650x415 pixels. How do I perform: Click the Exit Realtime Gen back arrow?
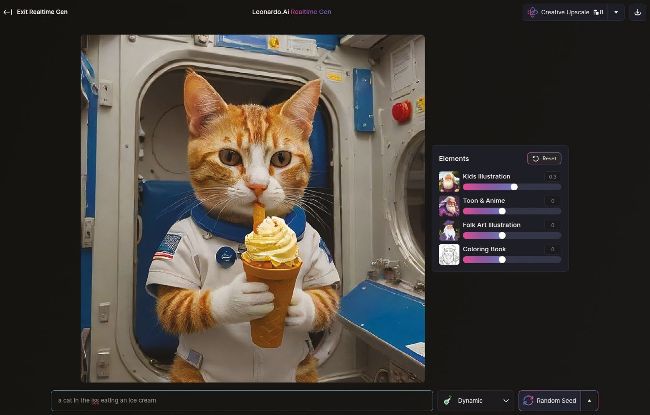[8, 11]
